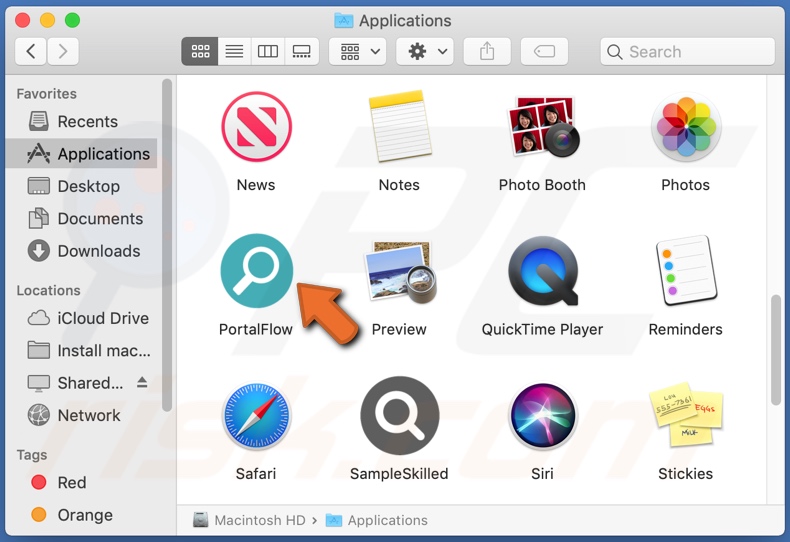Go forward with the right chevron button
This screenshot has height=542, width=790.
pyautogui.click(x=63, y=51)
